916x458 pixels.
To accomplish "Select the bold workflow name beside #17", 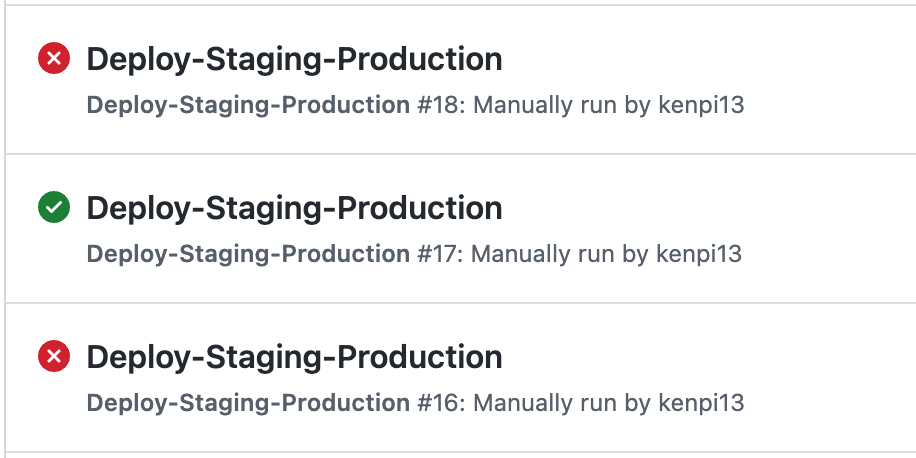I will [x=248, y=254].
